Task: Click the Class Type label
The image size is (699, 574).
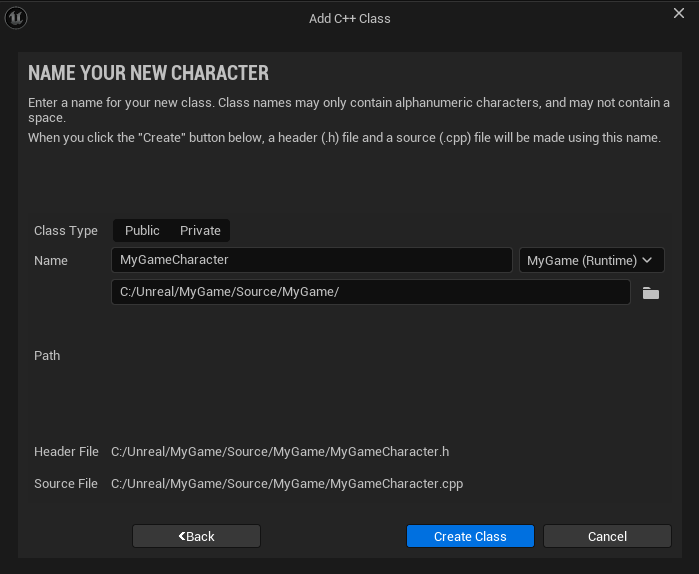Action: click(66, 231)
